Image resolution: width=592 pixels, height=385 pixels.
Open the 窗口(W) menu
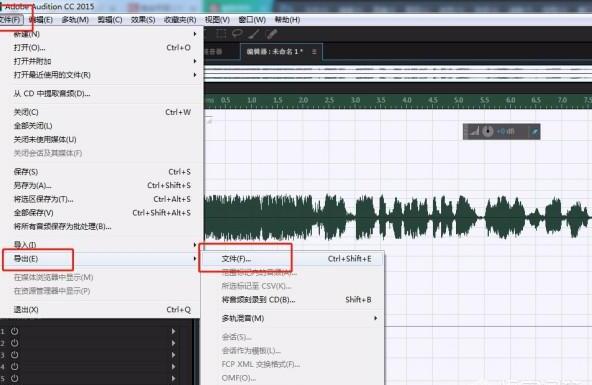tap(252, 20)
